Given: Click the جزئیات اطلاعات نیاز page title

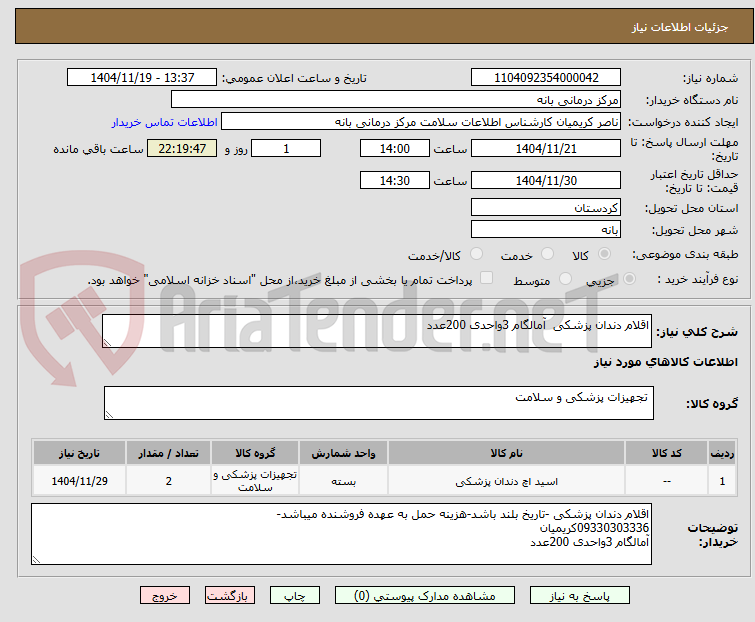Looking at the screenshot, I should coord(680,27).
